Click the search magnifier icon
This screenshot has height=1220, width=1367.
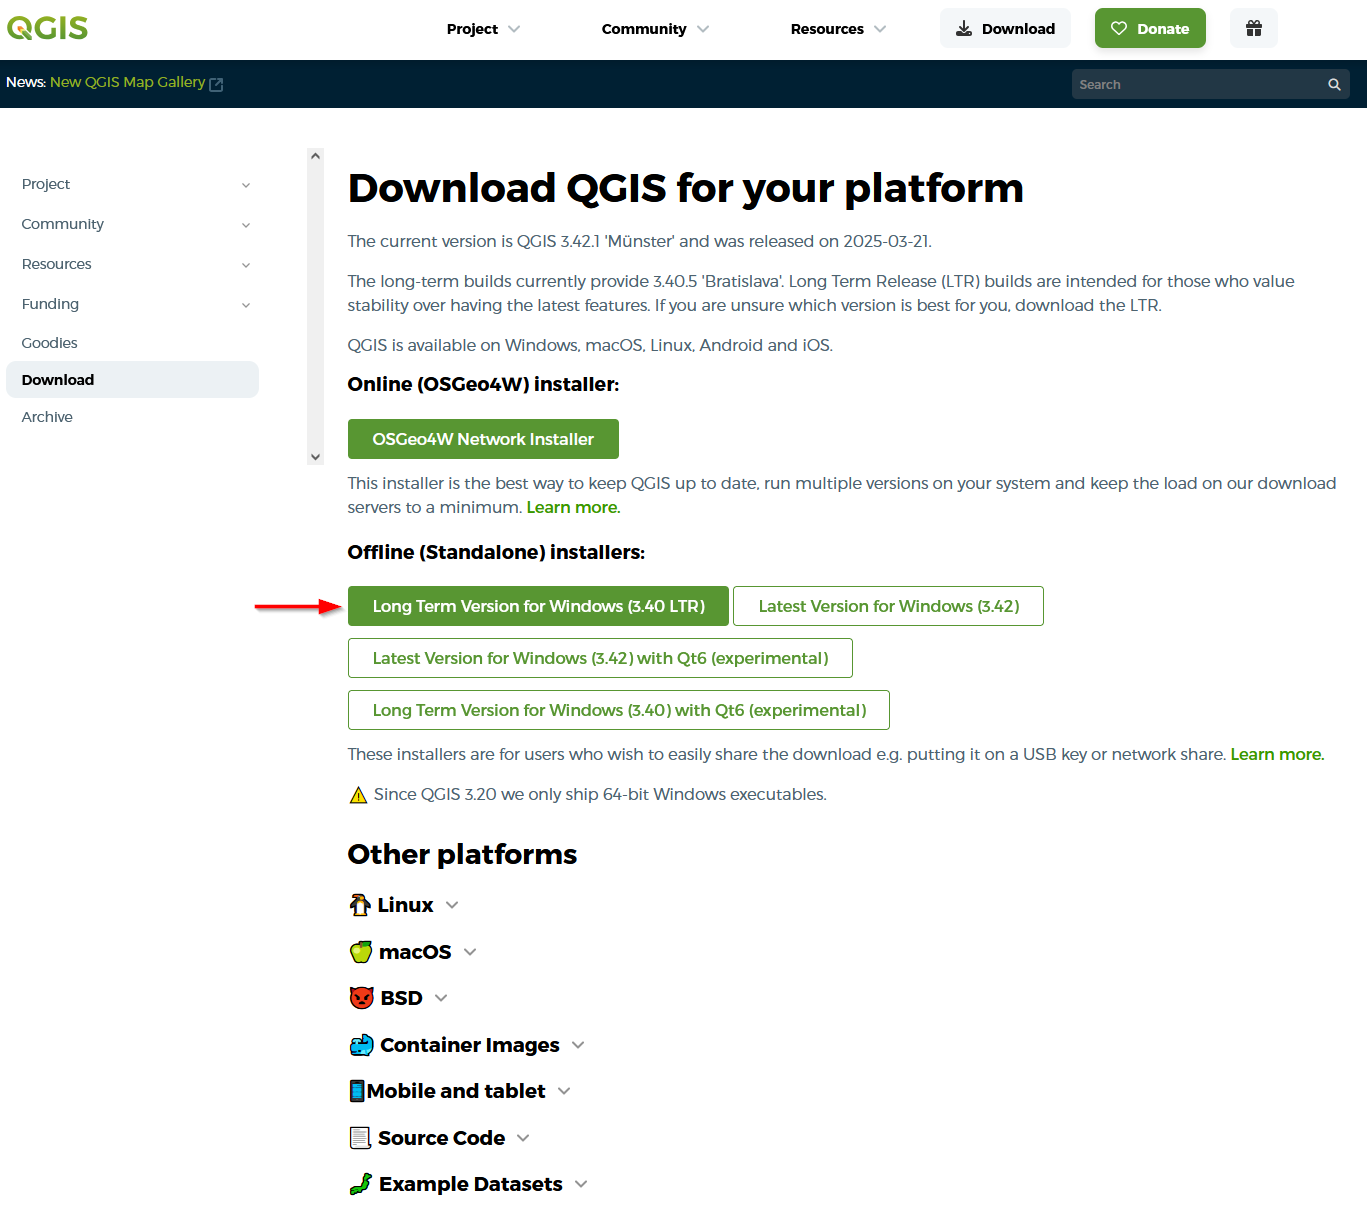click(x=1334, y=84)
